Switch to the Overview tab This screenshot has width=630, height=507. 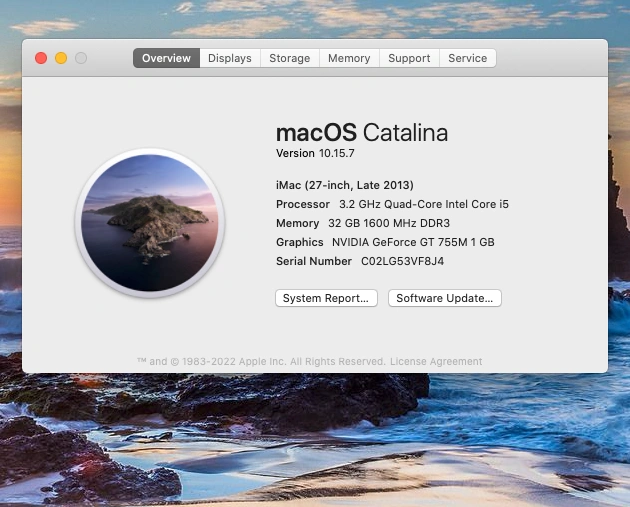(x=166, y=58)
